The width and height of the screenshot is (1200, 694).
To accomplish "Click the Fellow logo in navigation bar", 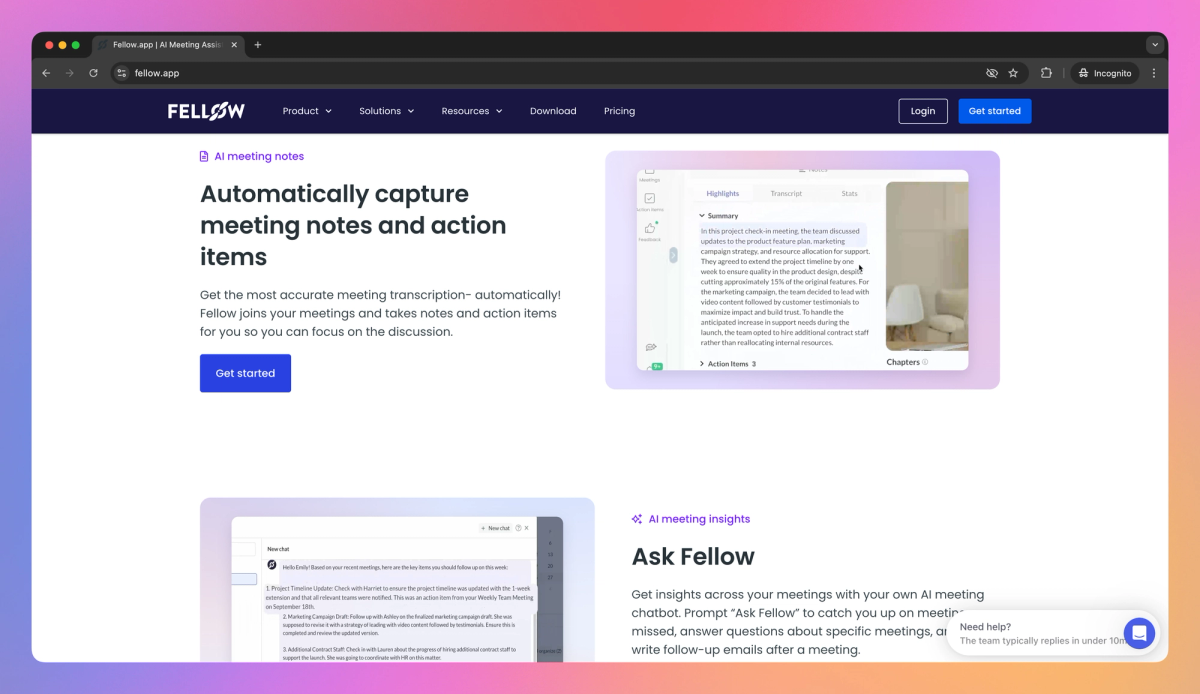I will [x=206, y=111].
